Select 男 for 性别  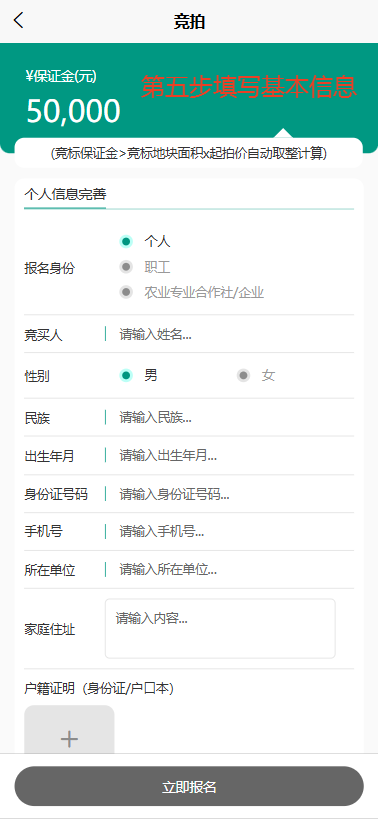139,375
